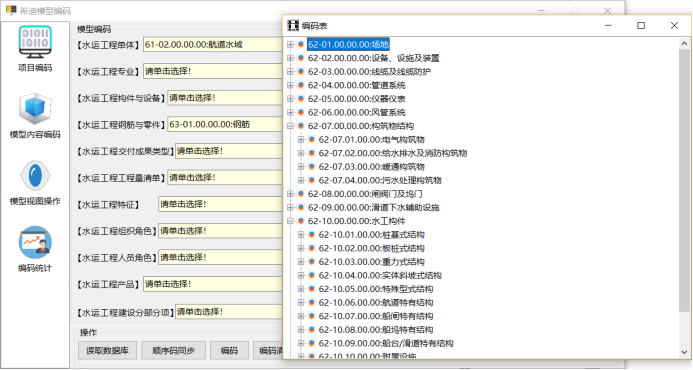
Task: Open the 项目编码 sidebar icon
Action: [x=35, y=42]
